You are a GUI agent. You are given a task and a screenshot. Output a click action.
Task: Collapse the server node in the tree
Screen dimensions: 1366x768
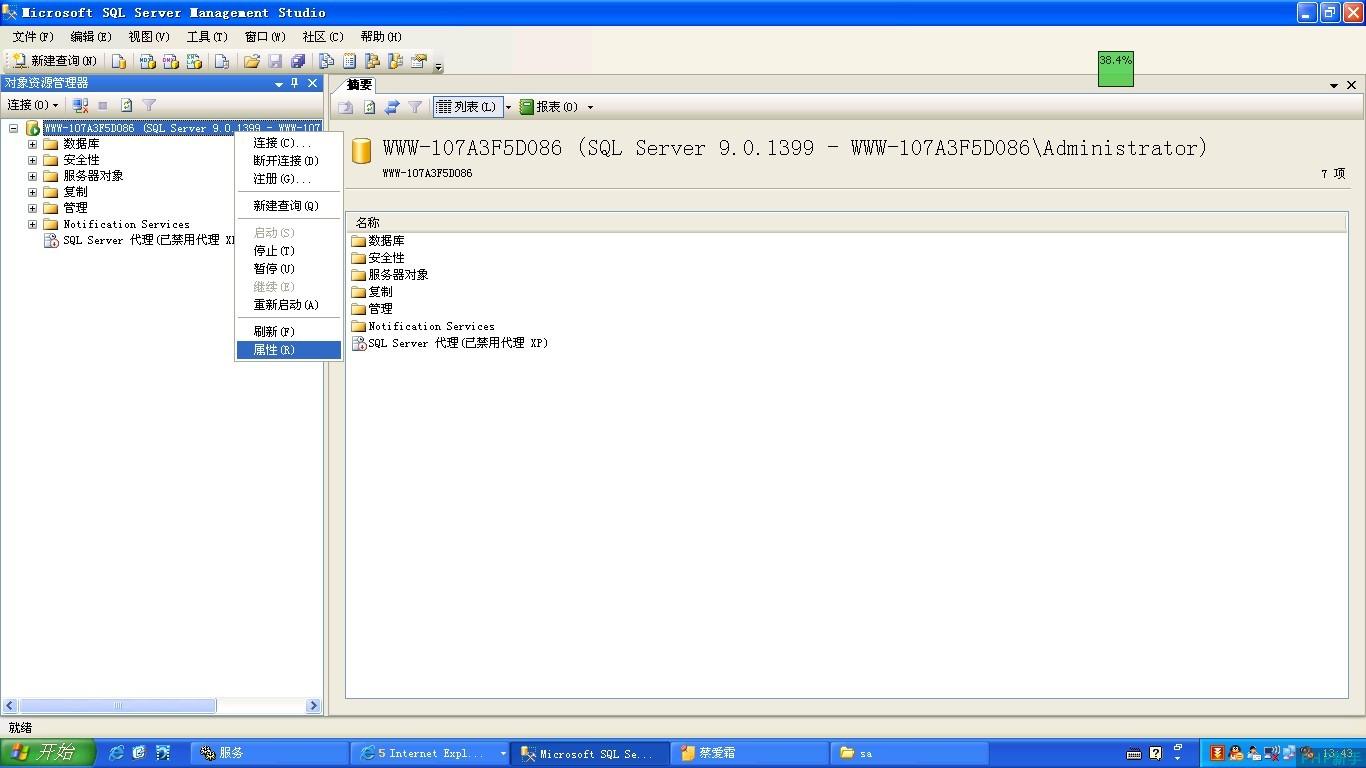(13, 128)
